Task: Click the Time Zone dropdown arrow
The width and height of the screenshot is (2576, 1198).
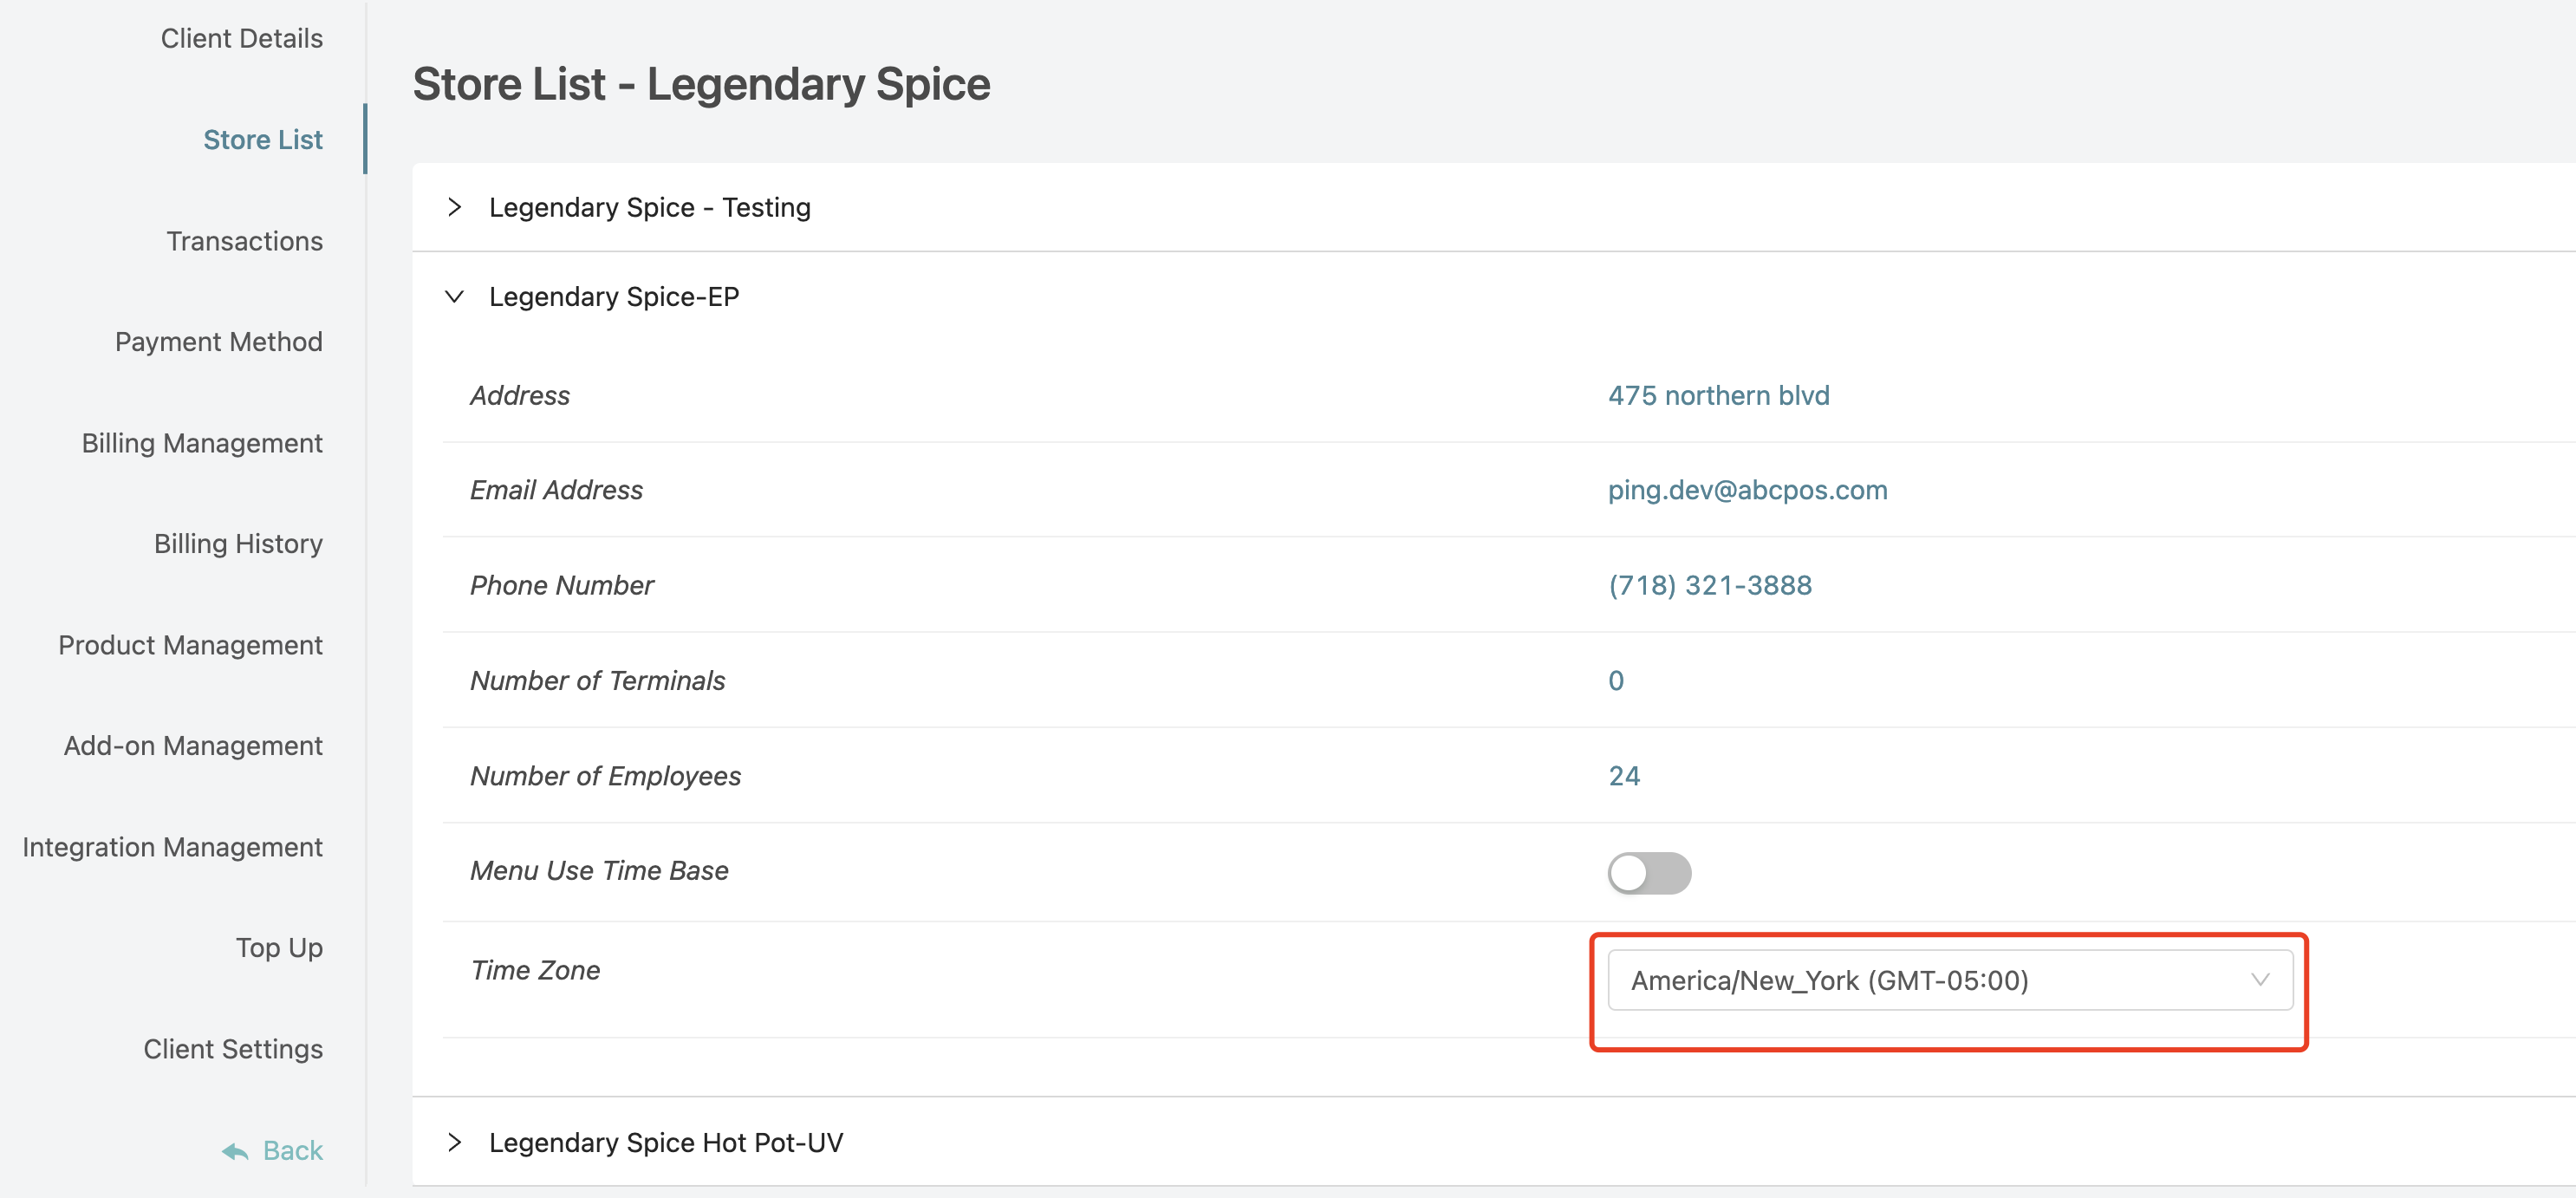Action: 2260,980
